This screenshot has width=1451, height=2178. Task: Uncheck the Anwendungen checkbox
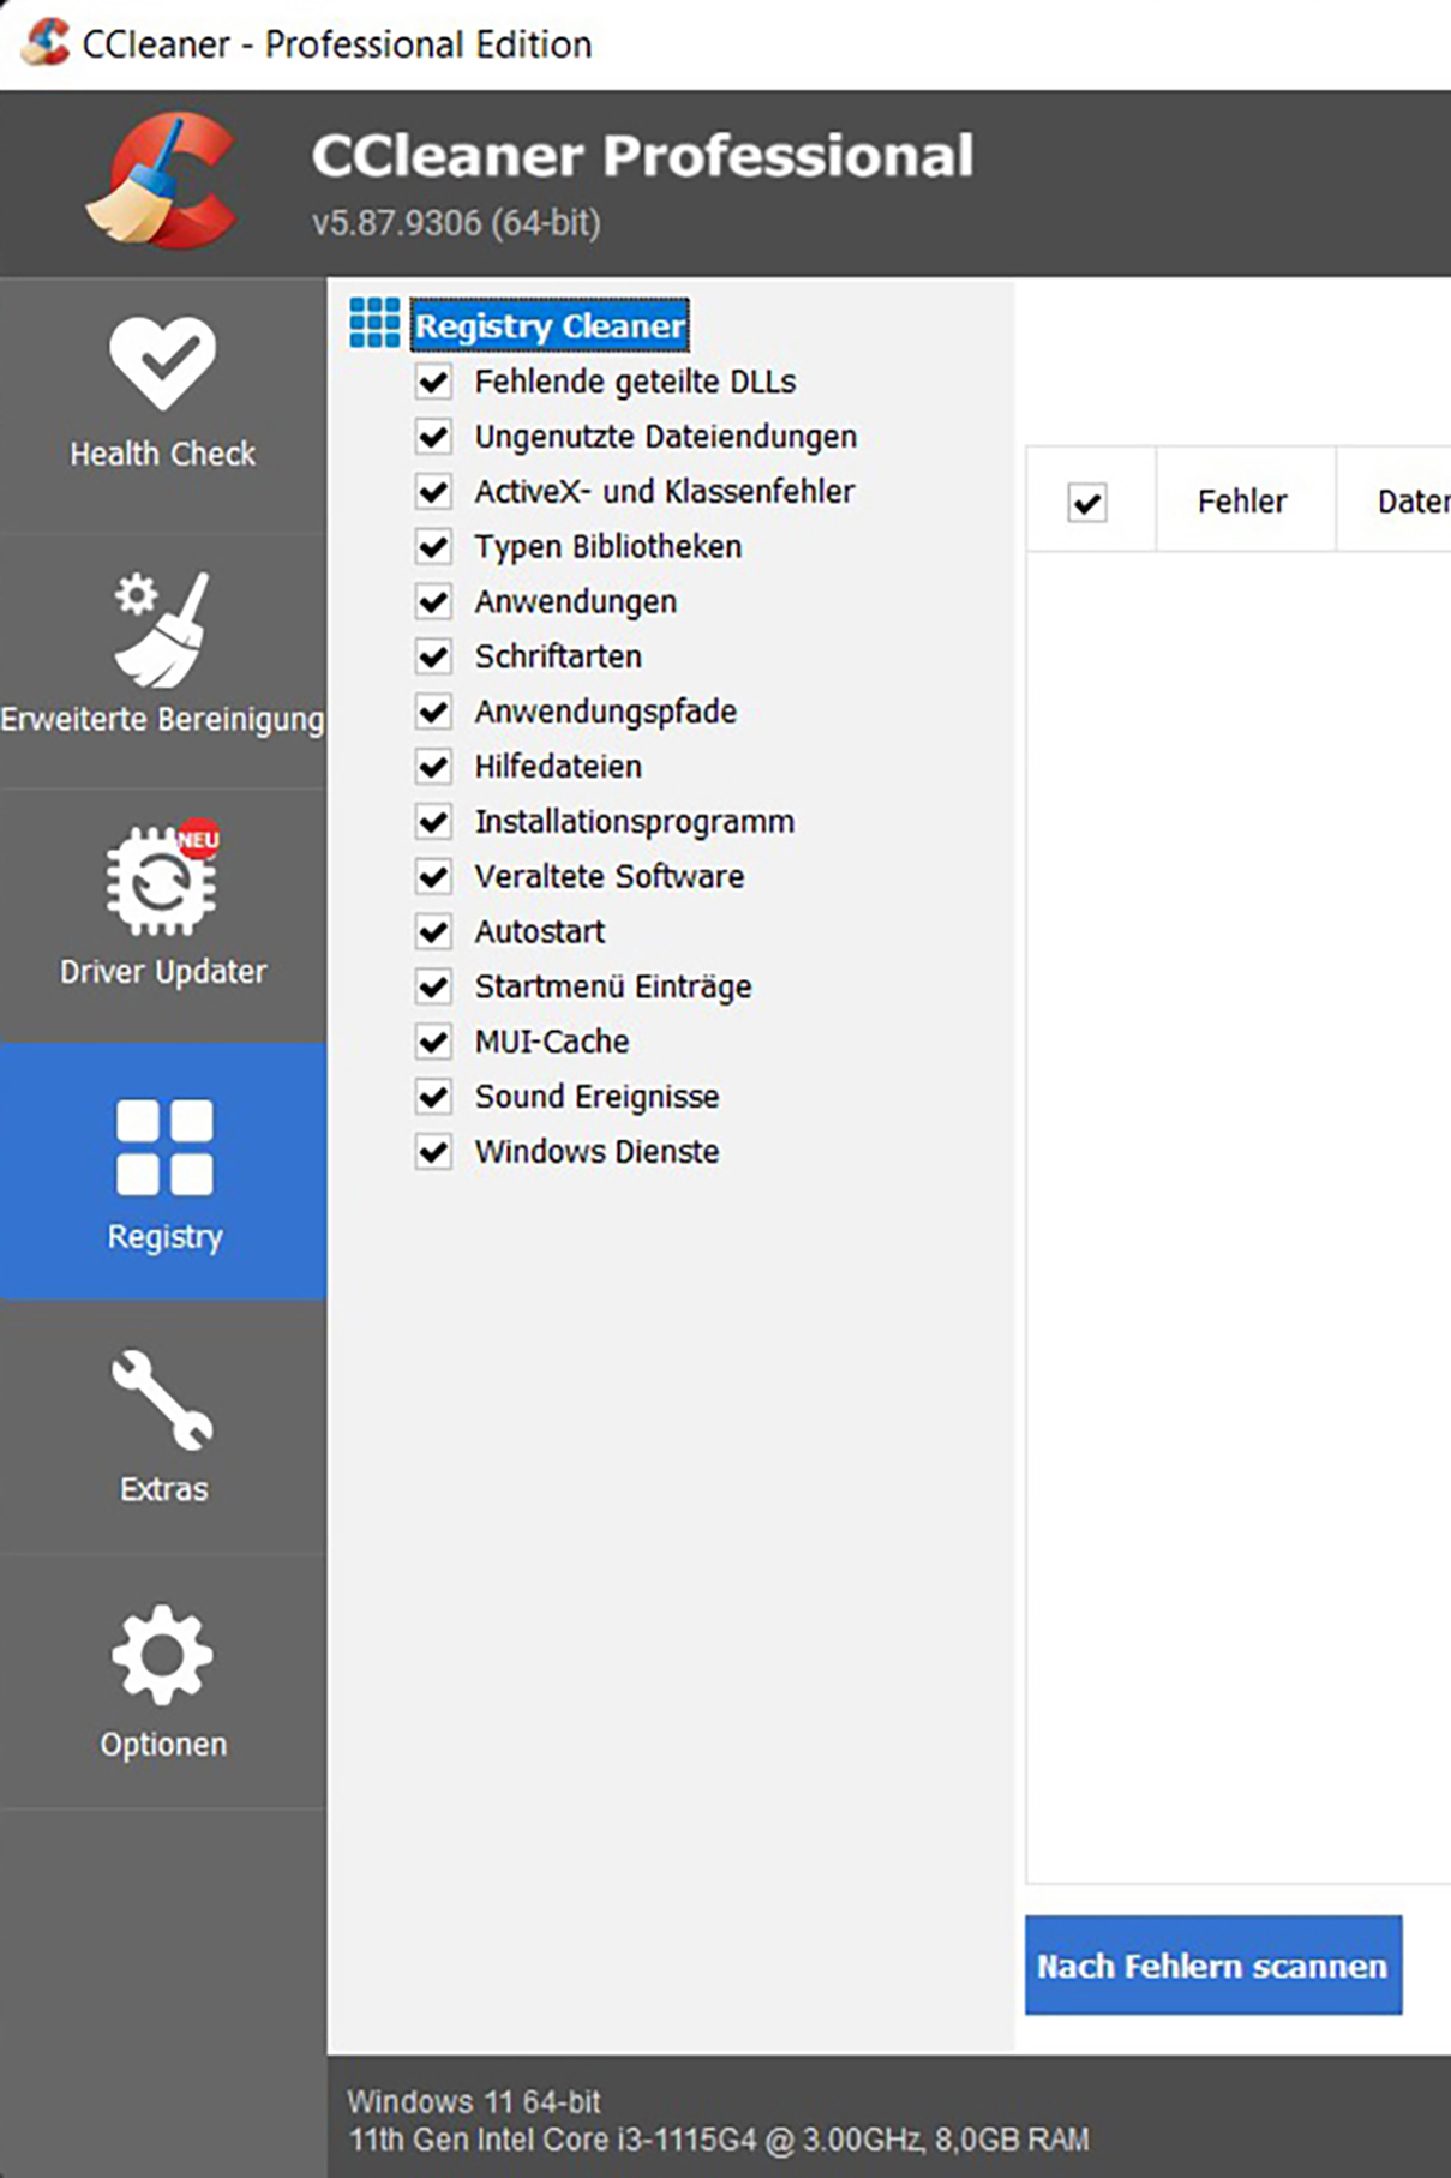coord(434,601)
